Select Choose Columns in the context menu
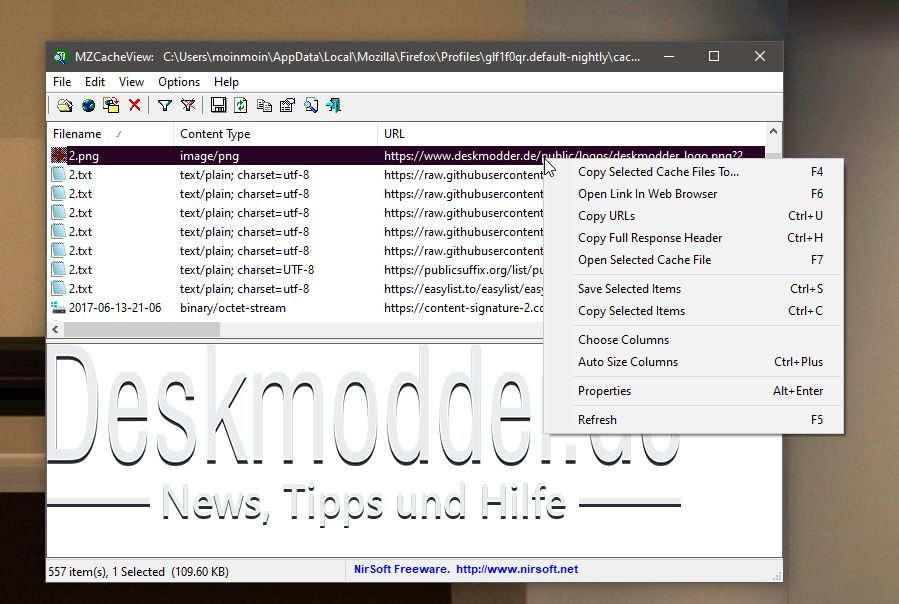This screenshot has width=899, height=604. click(694, 340)
